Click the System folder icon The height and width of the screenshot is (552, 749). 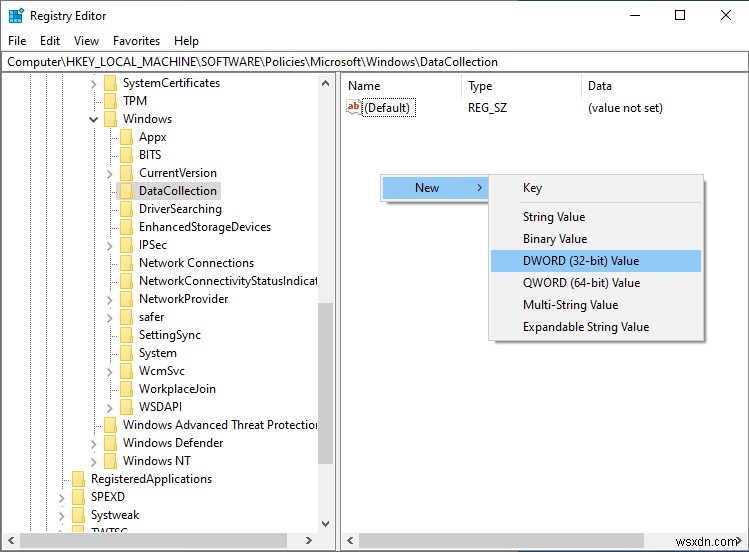tap(127, 353)
